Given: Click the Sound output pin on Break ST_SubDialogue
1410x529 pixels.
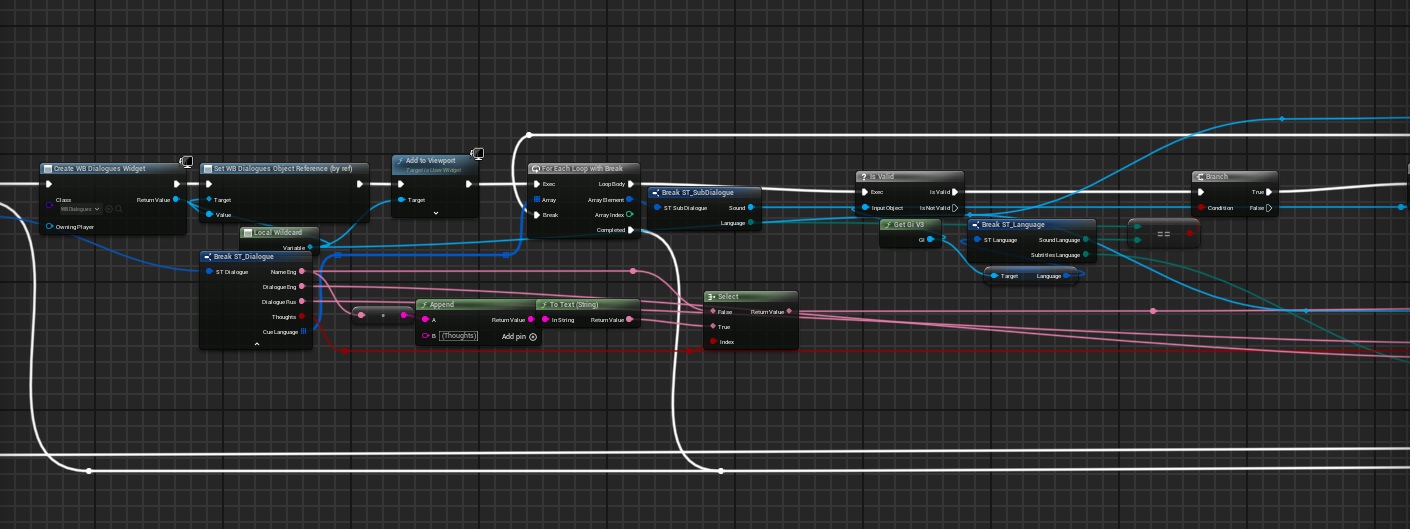Looking at the screenshot, I should pos(750,207).
